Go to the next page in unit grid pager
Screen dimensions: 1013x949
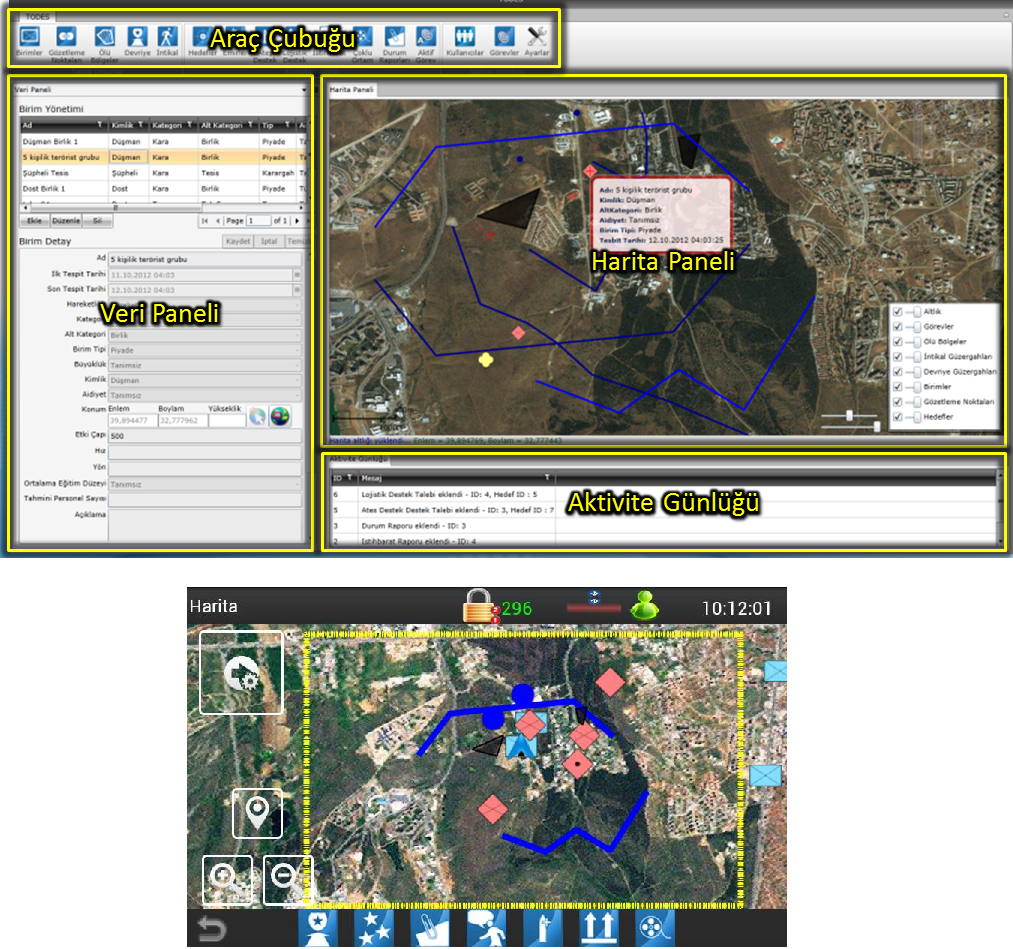[x=297, y=221]
